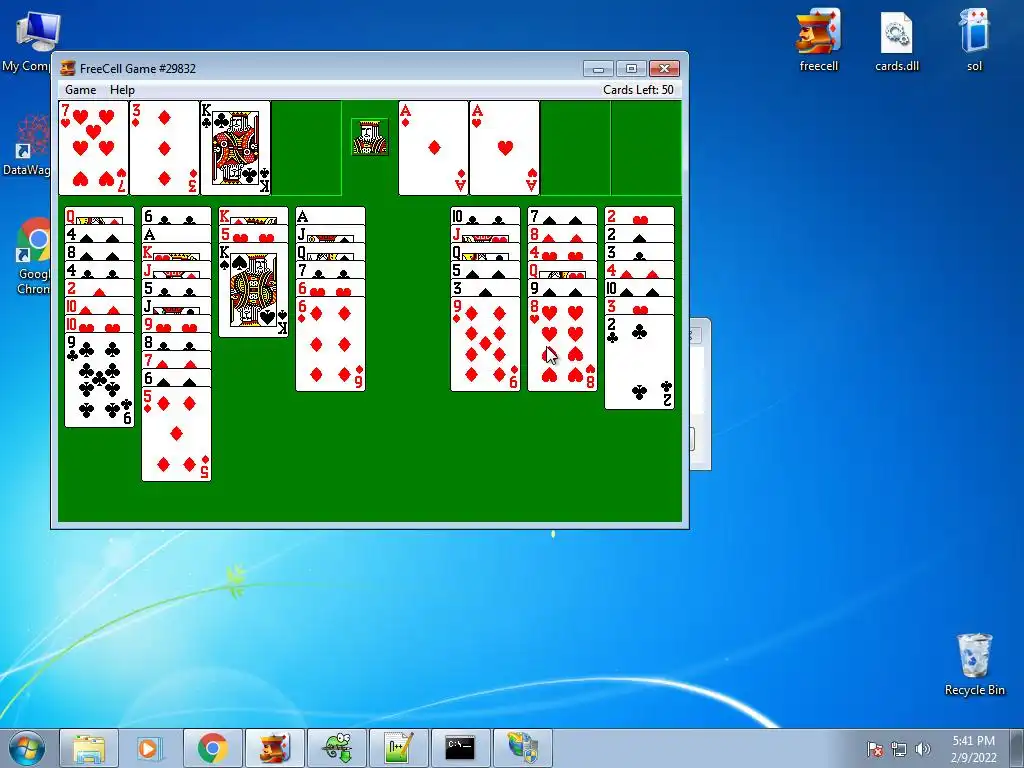The height and width of the screenshot is (768, 1024).
Task: Select the 9 of diamonds card
Action: click(x=485, y=344)
